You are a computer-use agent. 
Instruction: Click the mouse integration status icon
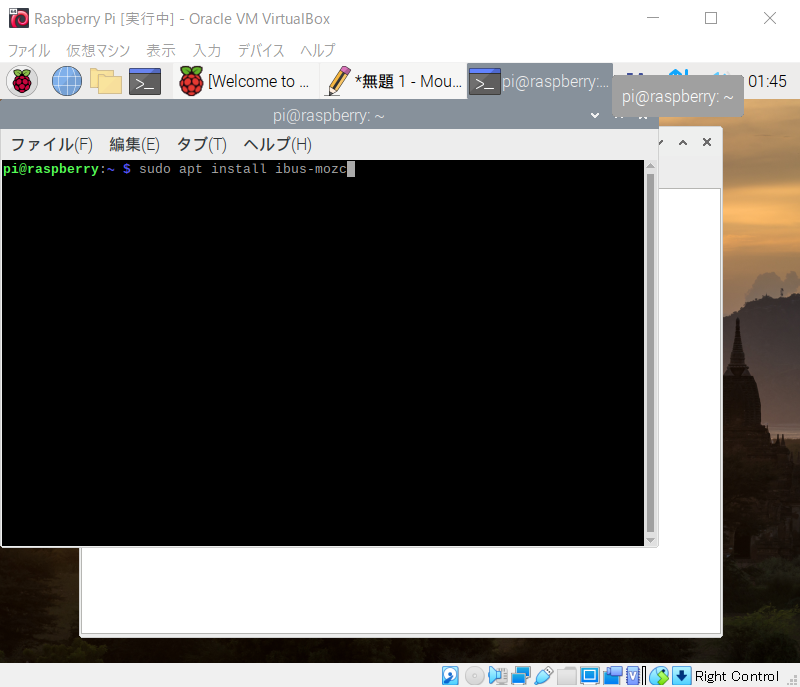(x=660, y=676)
